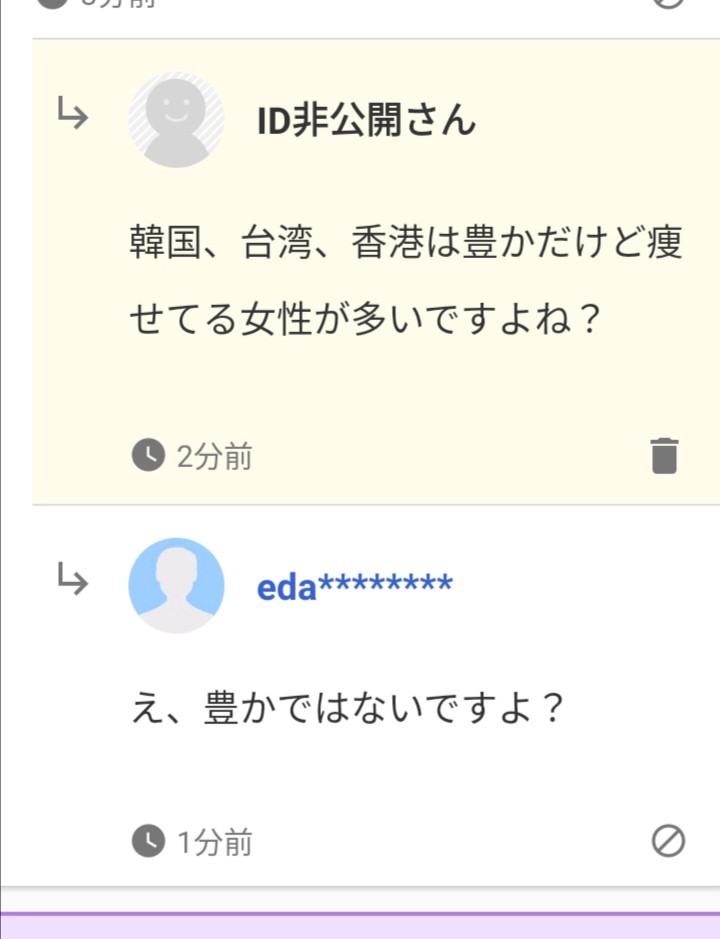Image resolution: width=720 pixels, height=939 pixels.
Task: Click the cut-off clock icon at top left
Action: point(55,3)
